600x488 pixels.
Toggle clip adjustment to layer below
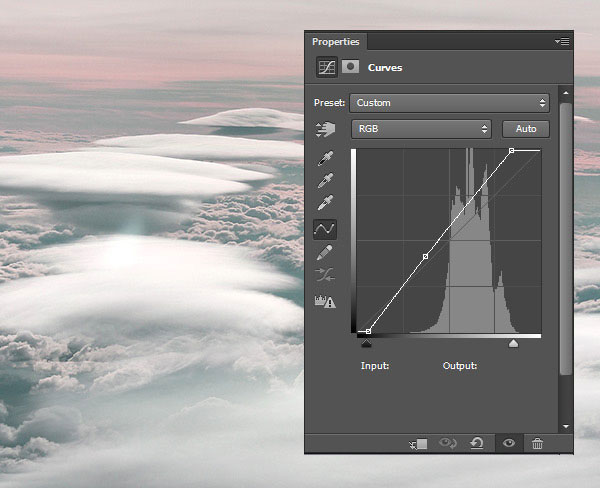418,444
